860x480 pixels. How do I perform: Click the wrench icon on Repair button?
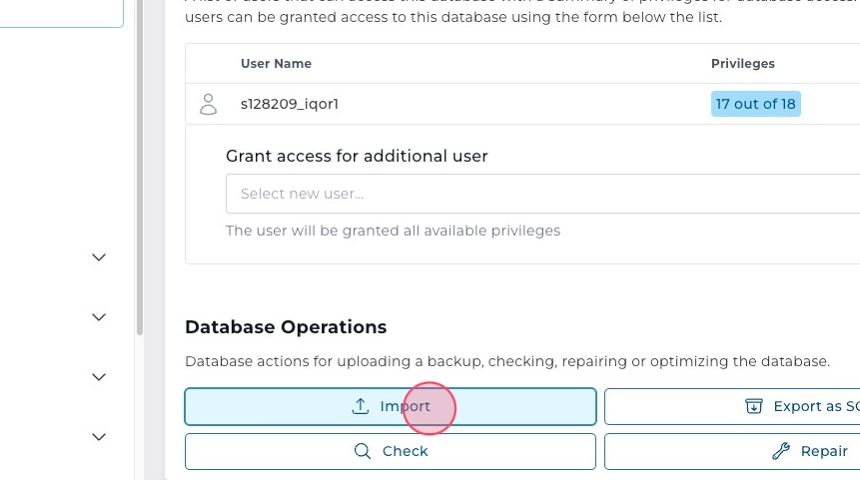781,451
